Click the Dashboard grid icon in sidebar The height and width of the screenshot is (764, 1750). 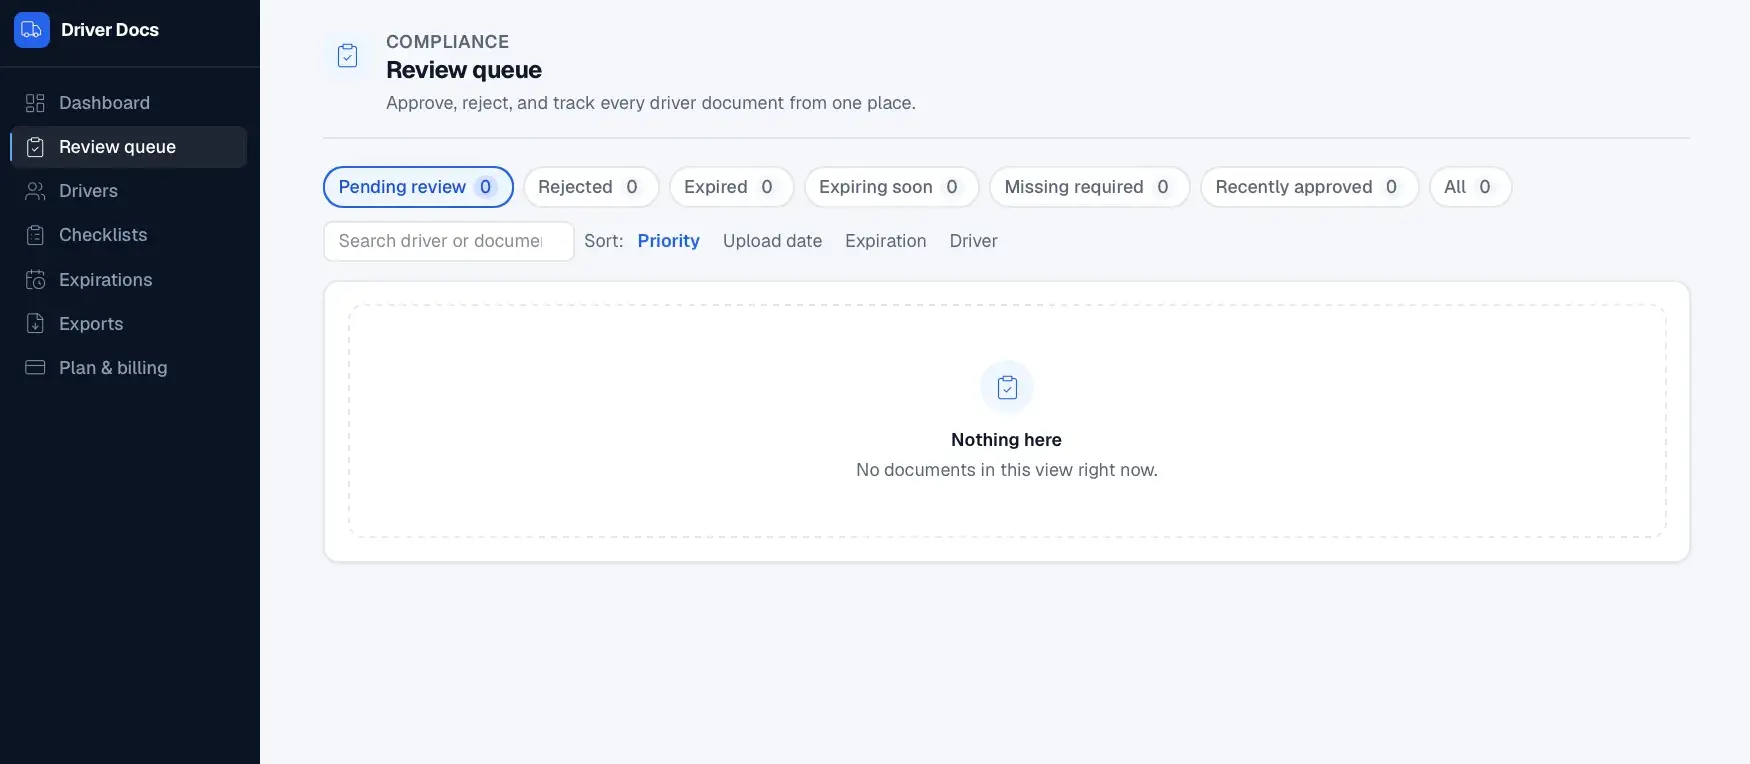(x=35, y=103)
